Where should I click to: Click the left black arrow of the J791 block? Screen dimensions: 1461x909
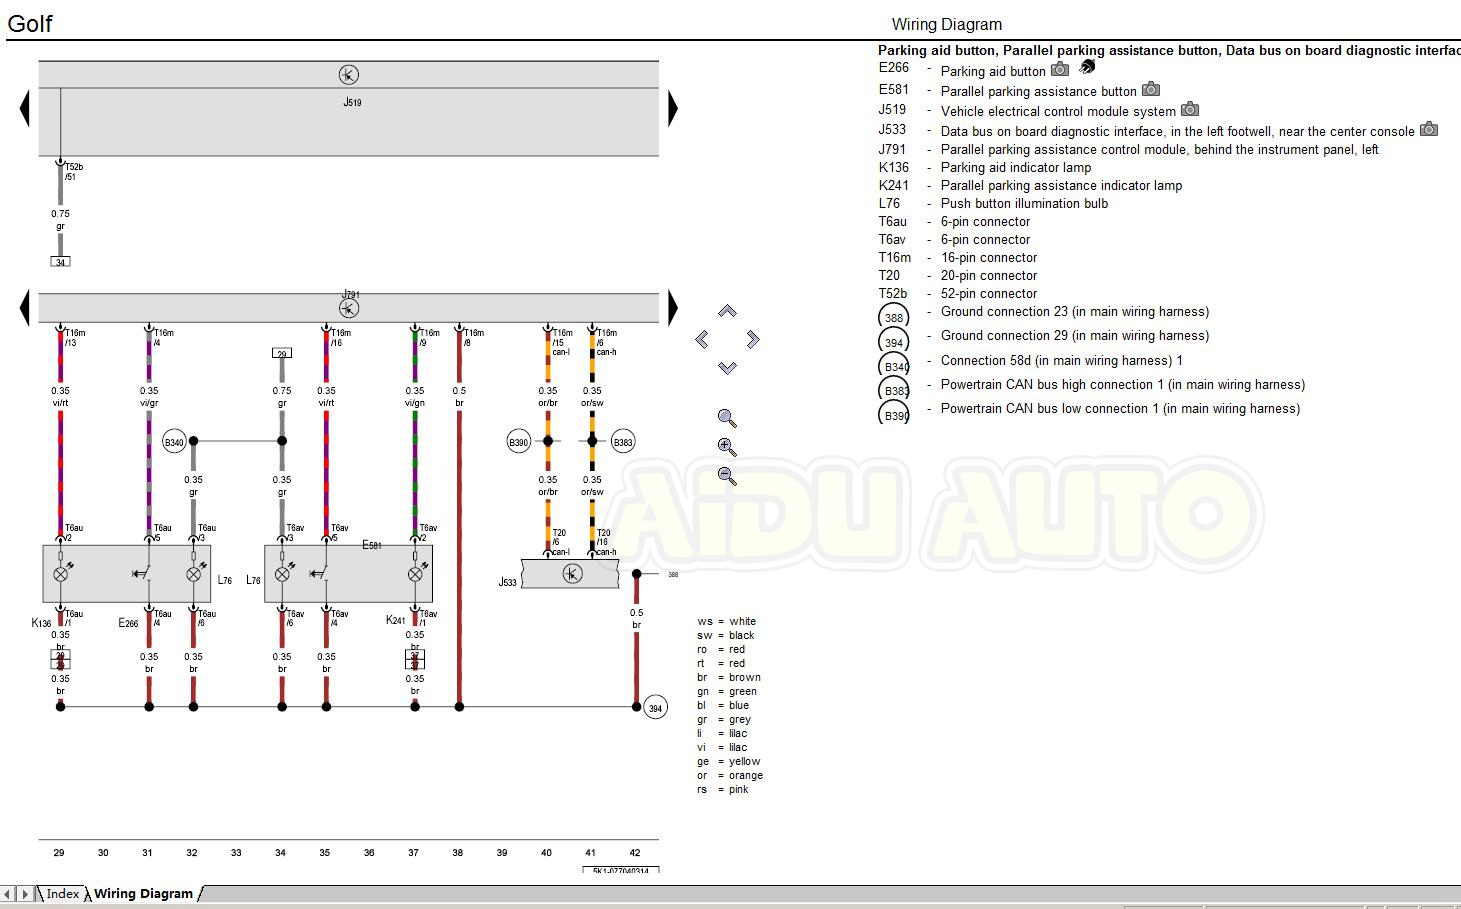pos(25,307)
